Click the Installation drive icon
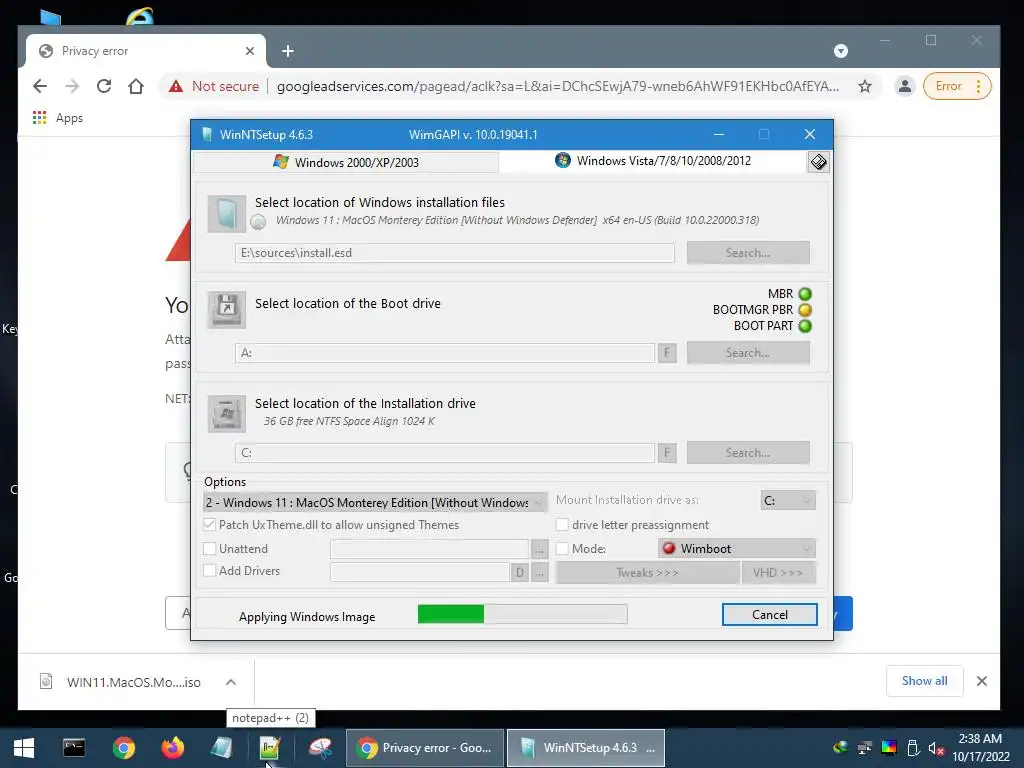This screenshot has height=768, width=1024. pyautogui.click(x=226, y=413)
